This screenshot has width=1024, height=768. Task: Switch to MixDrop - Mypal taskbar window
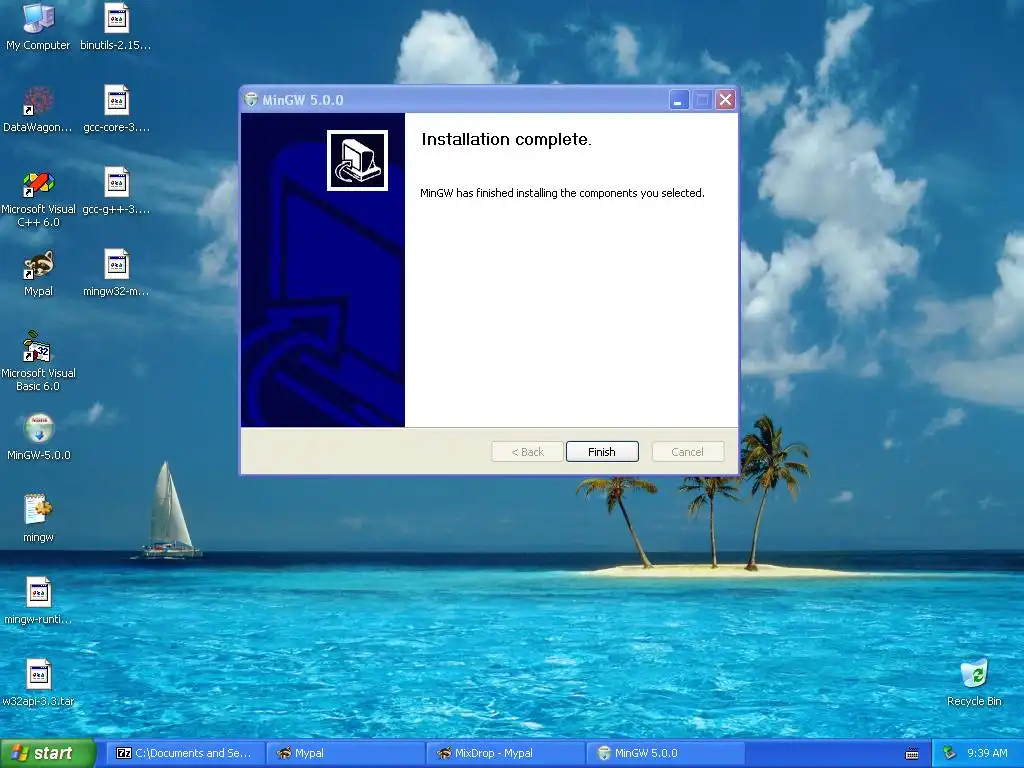[506, 753]
